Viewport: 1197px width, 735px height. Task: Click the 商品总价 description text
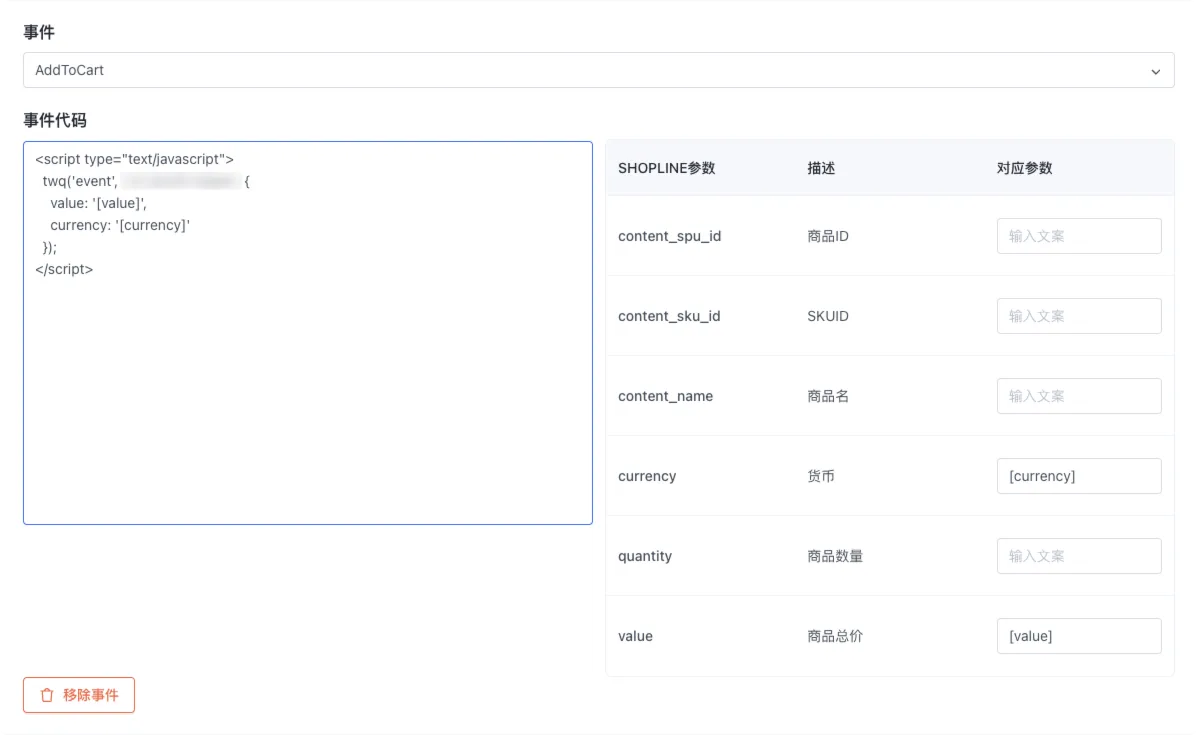(x=834, y=636)
